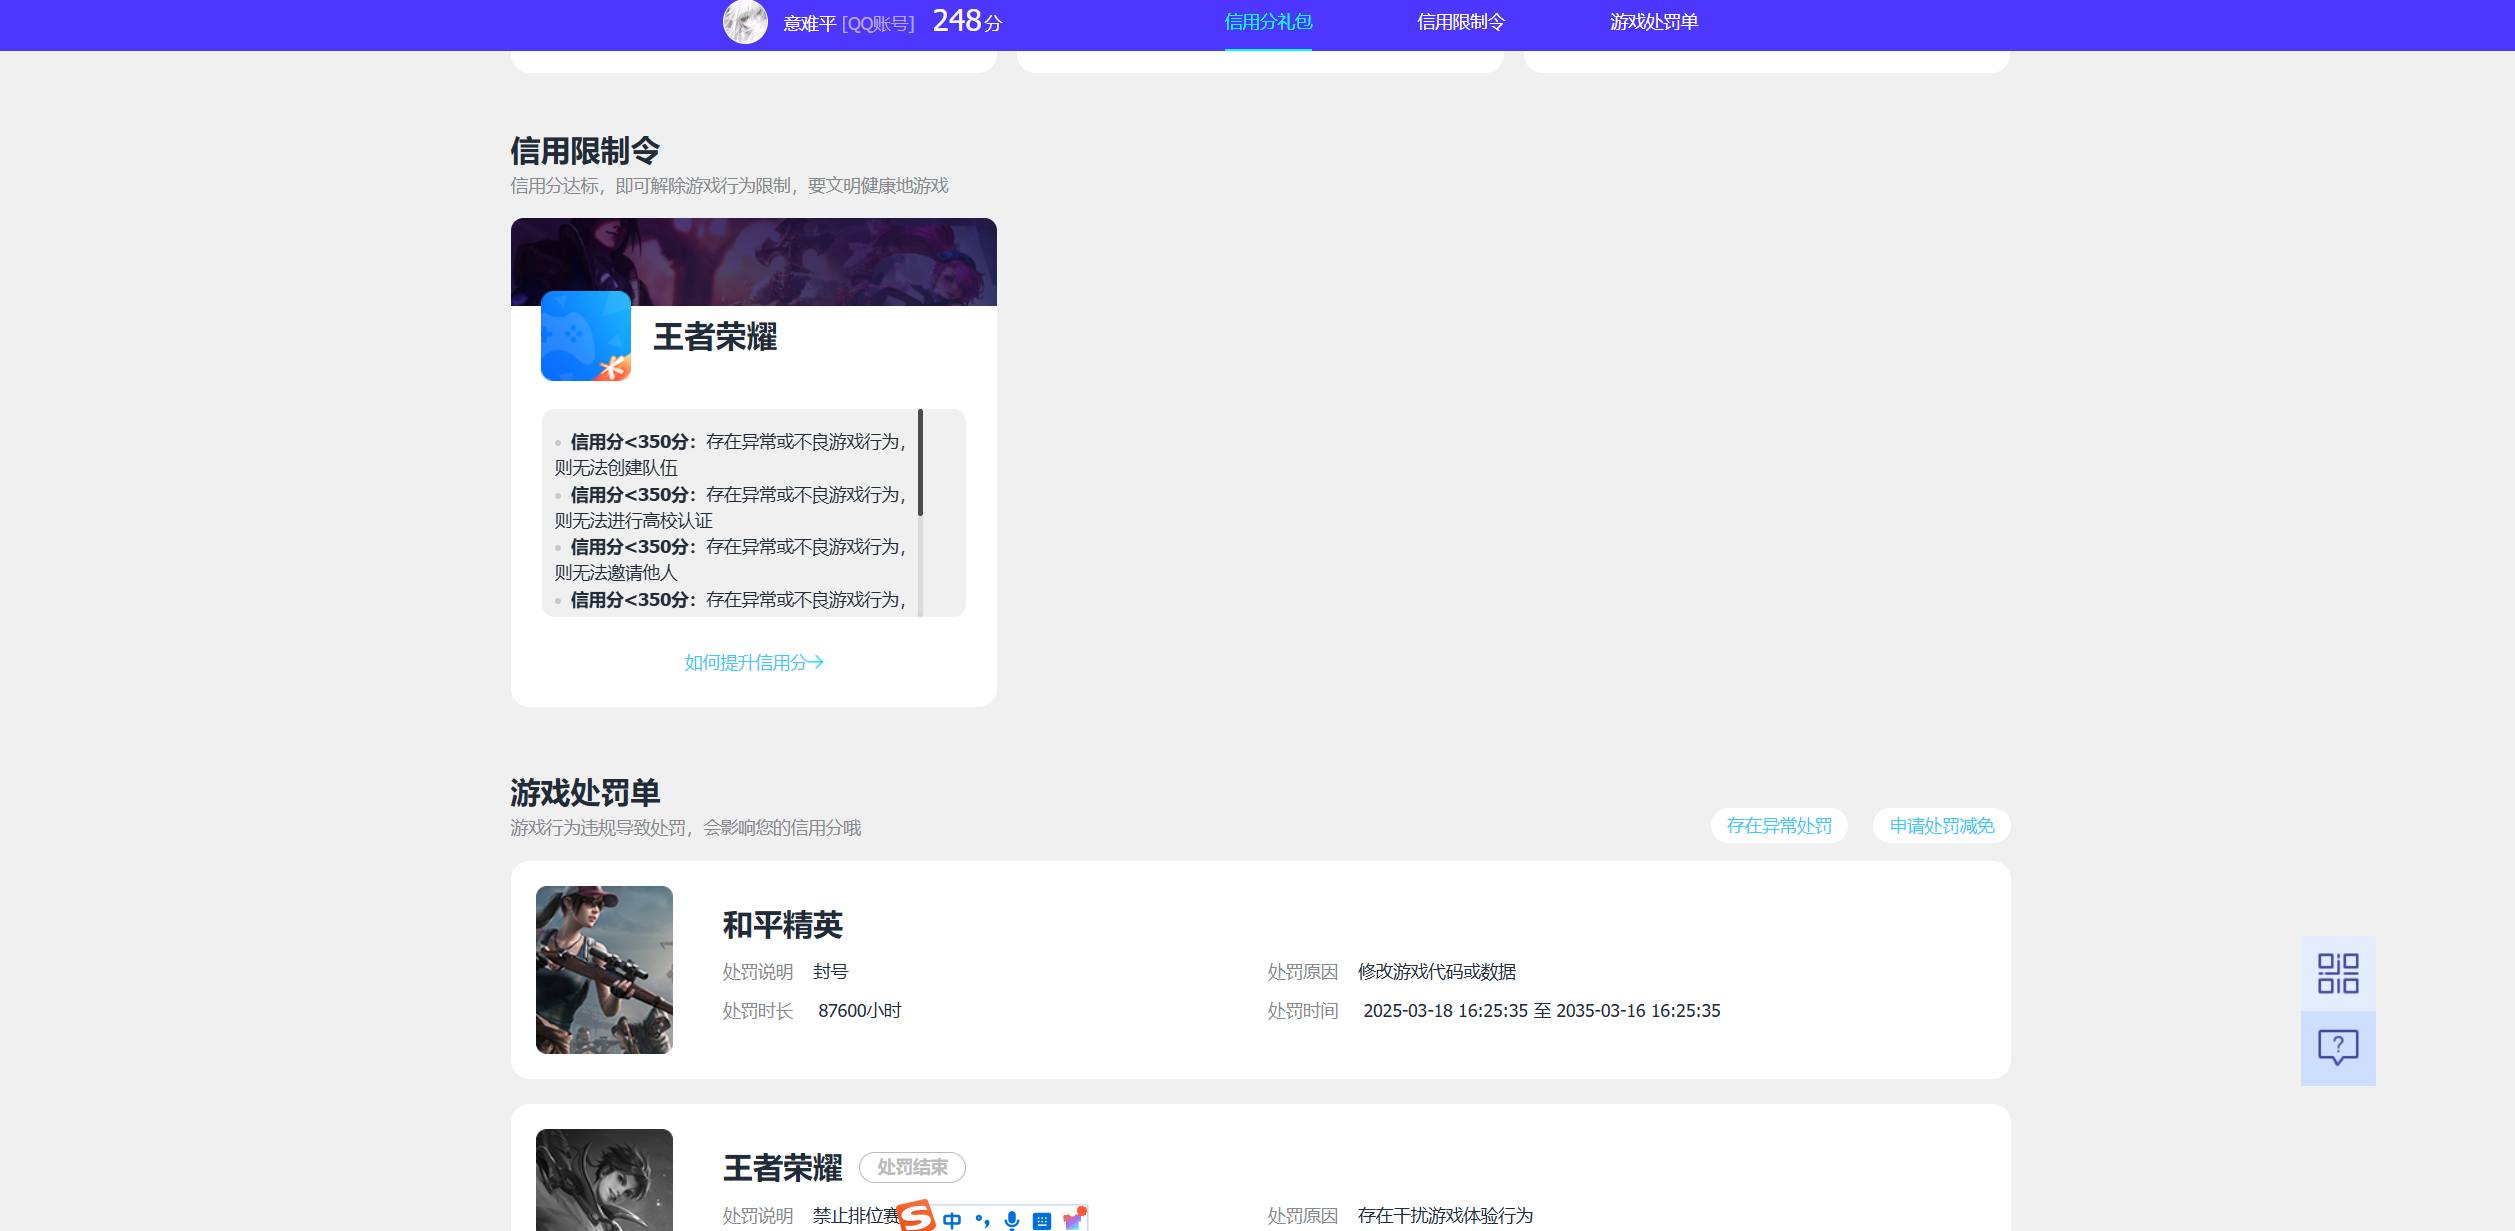Open Sogou soft keyboard icon
2515x1231 pixels.
coord(1042,1220)
